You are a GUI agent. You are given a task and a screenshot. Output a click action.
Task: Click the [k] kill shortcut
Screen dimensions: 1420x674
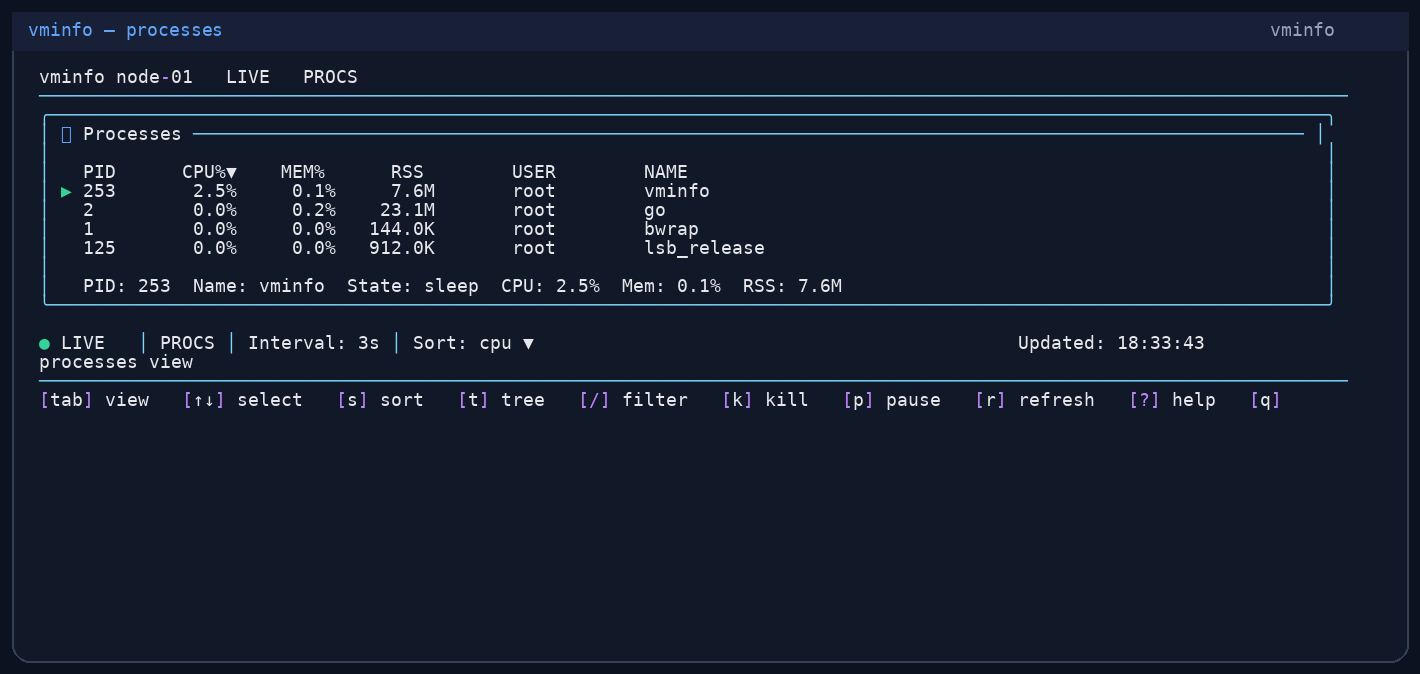(x=765, y=400)
